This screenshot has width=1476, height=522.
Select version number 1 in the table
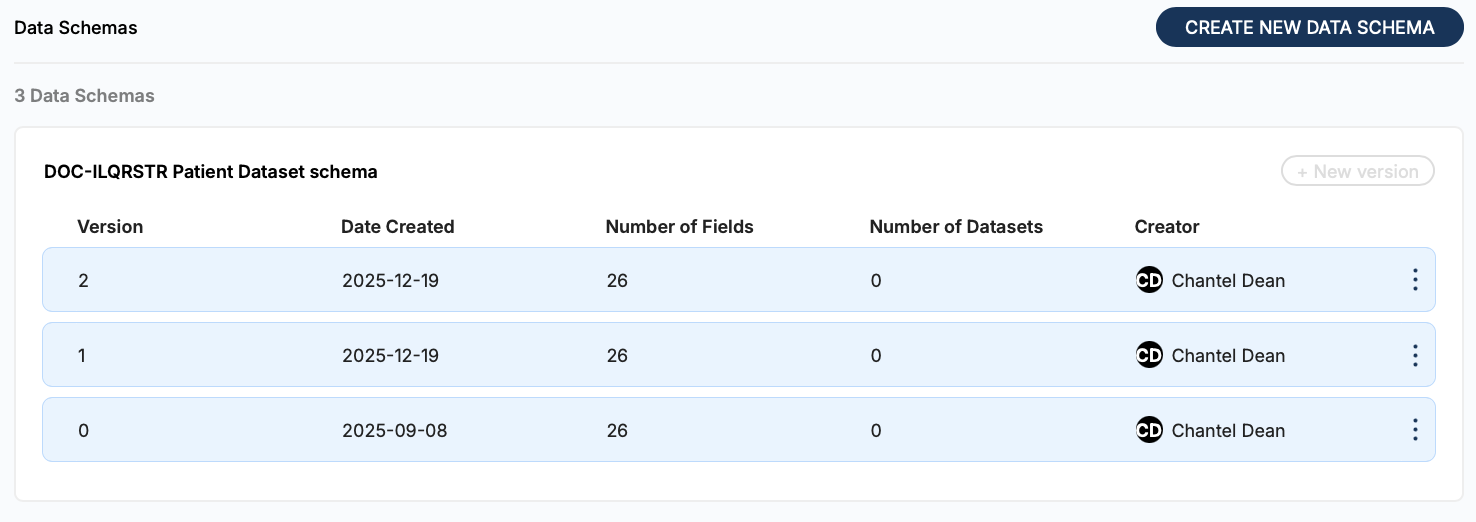83,356
